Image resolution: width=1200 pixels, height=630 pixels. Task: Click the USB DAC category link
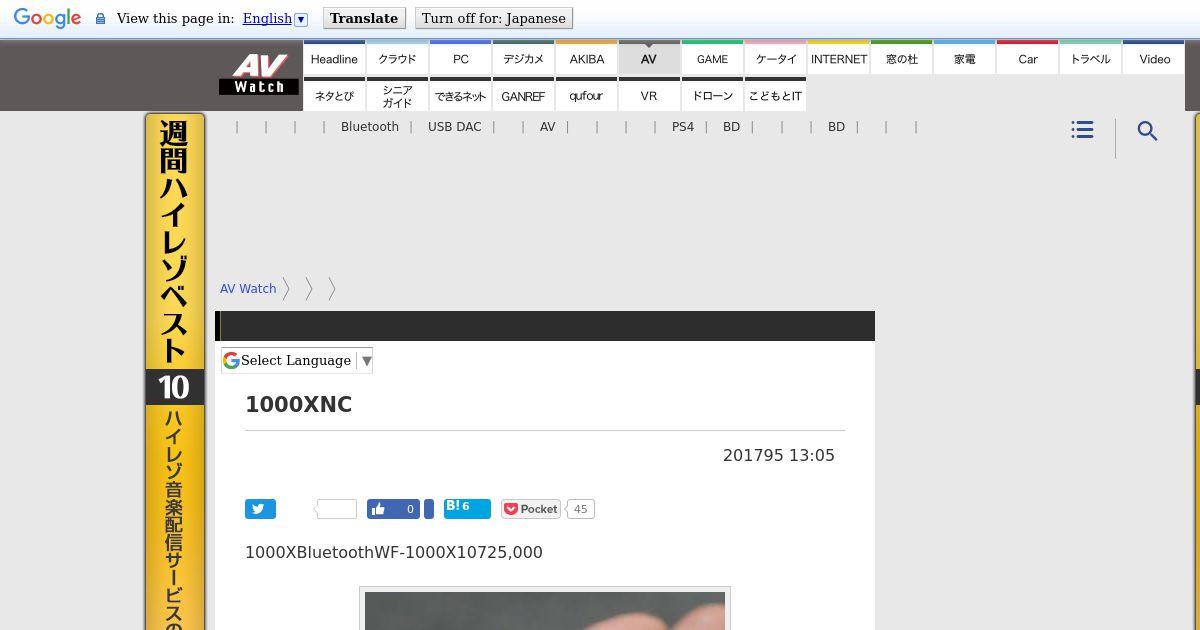tap(454, 127)
